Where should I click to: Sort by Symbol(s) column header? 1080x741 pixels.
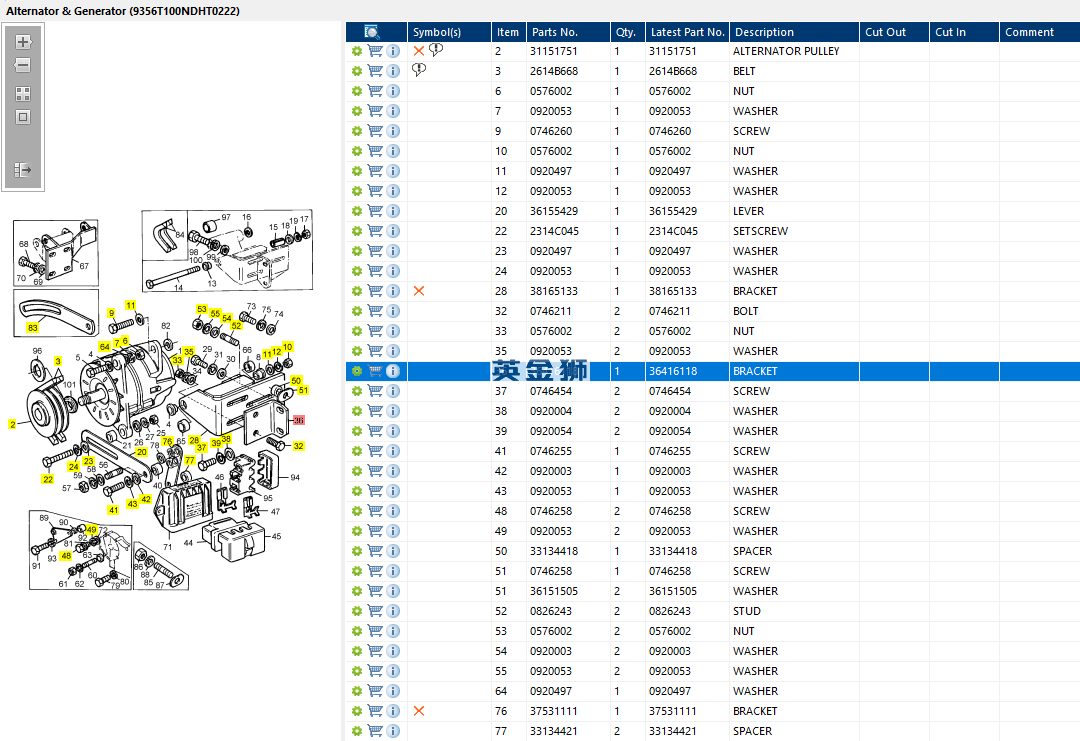[x=449, y=32]
